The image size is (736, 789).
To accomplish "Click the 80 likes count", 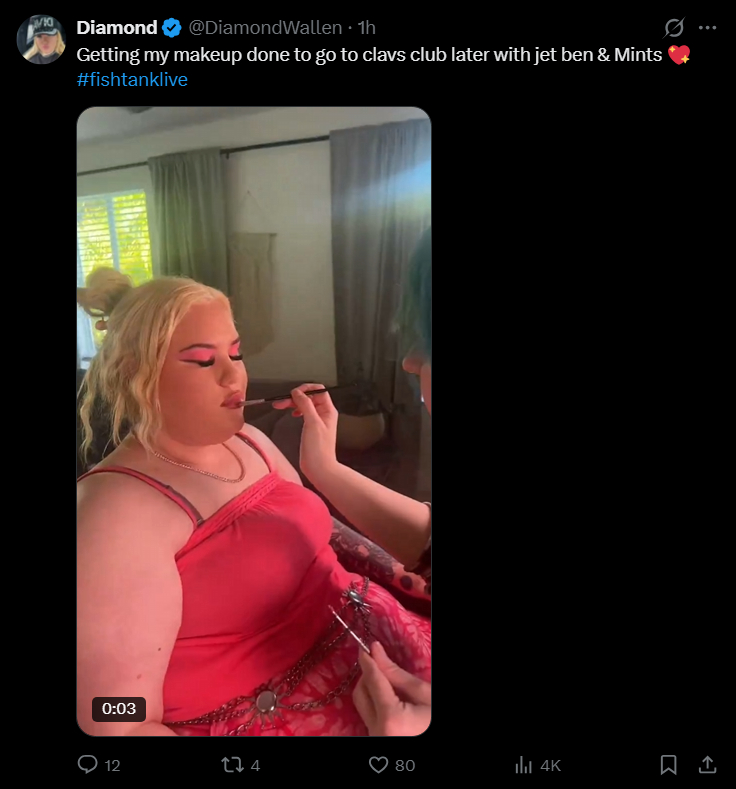I will click(x=405, y=765).
